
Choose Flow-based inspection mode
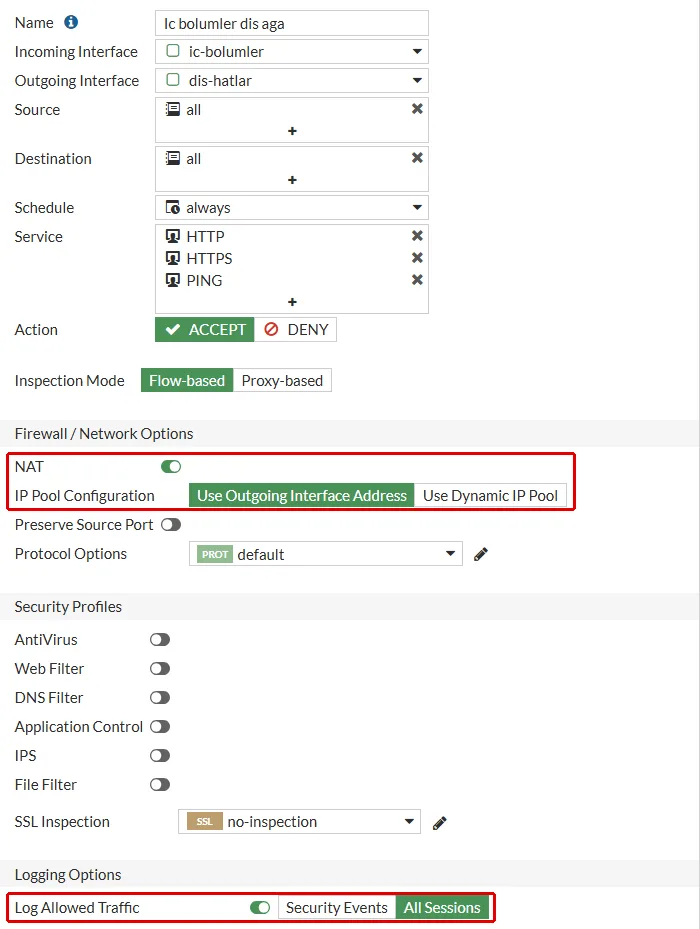click(187, 380)
